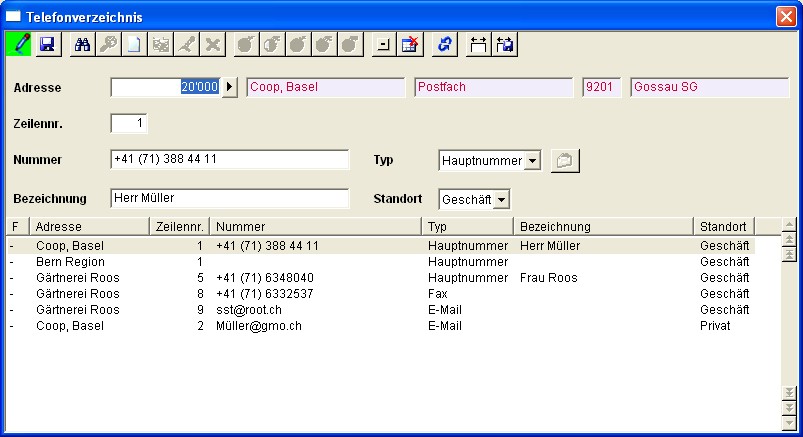Click the list scrollbar up arrow
Viewport: 803px width, 437px height.
(x=789, y=224)
